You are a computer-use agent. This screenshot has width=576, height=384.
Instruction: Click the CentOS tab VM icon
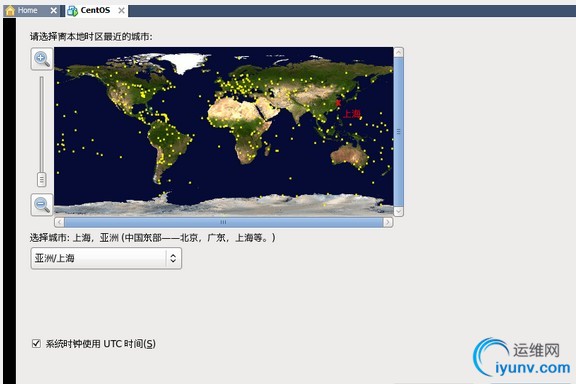[72, 11]
